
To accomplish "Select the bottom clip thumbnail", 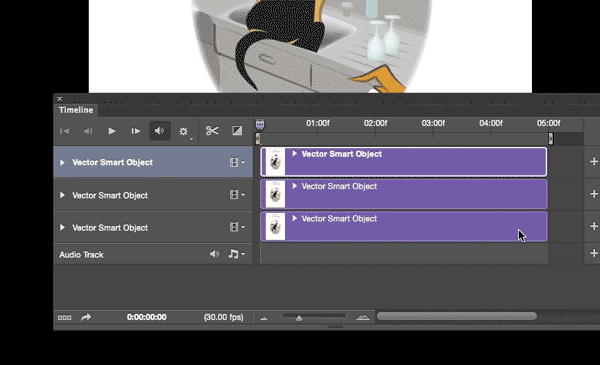I will [275, 227].
